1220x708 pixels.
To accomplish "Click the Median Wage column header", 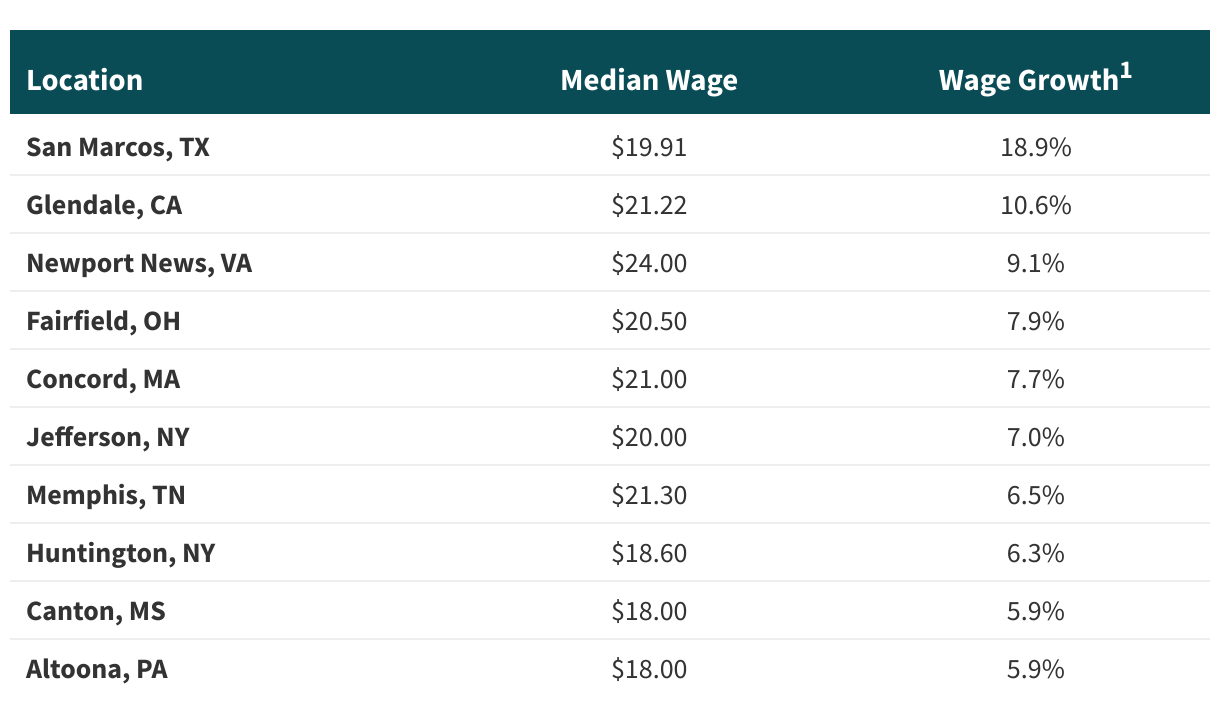I will click(x=649, y=80).
